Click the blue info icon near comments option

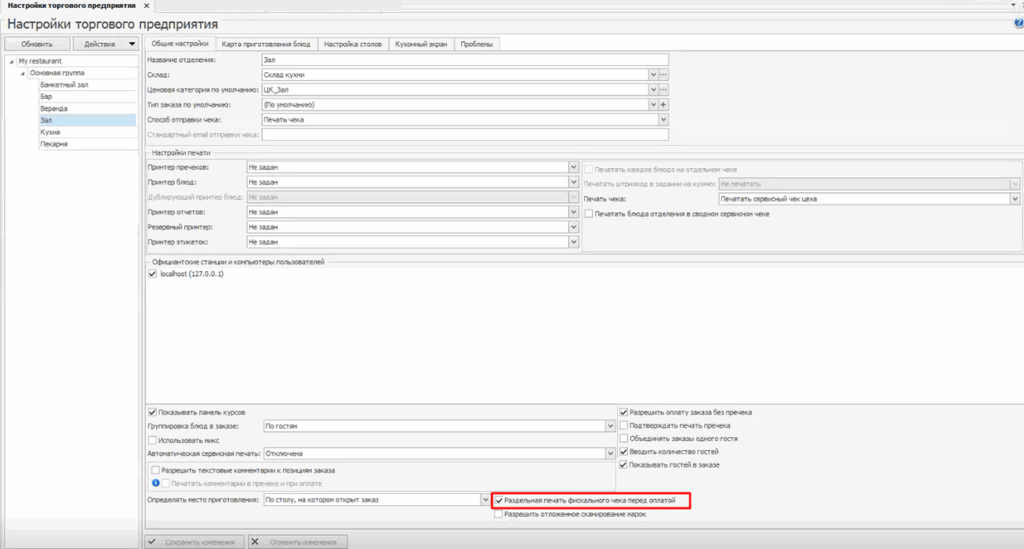click(156, 483)
